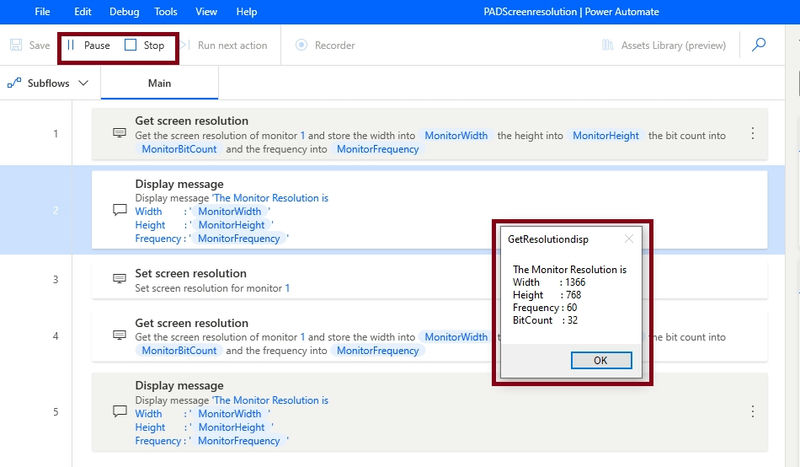Open the Edit menu

tap(83, 12)
